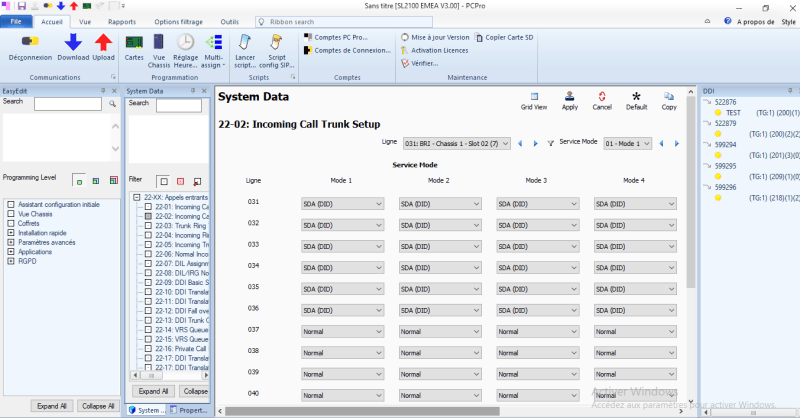Check box for 22-01: Incoming Call
Screen dimensions: 800x418
pyautogui.click(x=148, y=207)
